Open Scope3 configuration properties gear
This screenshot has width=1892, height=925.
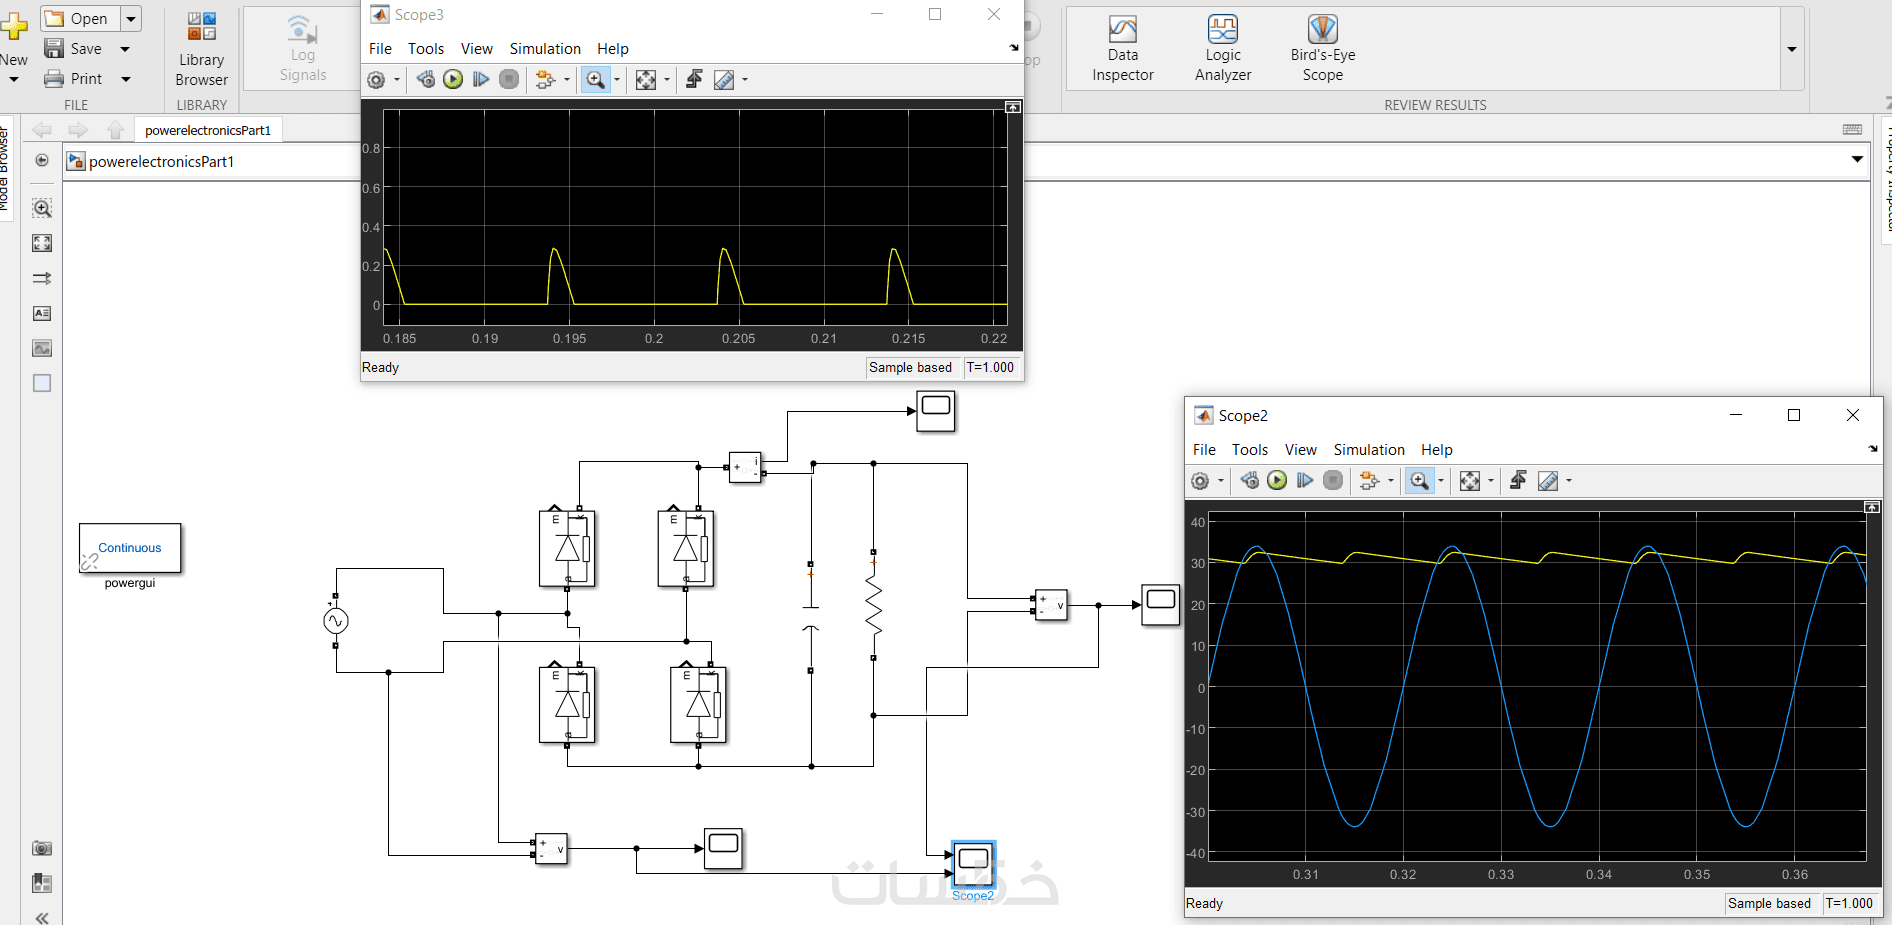(x=376, y=80)
